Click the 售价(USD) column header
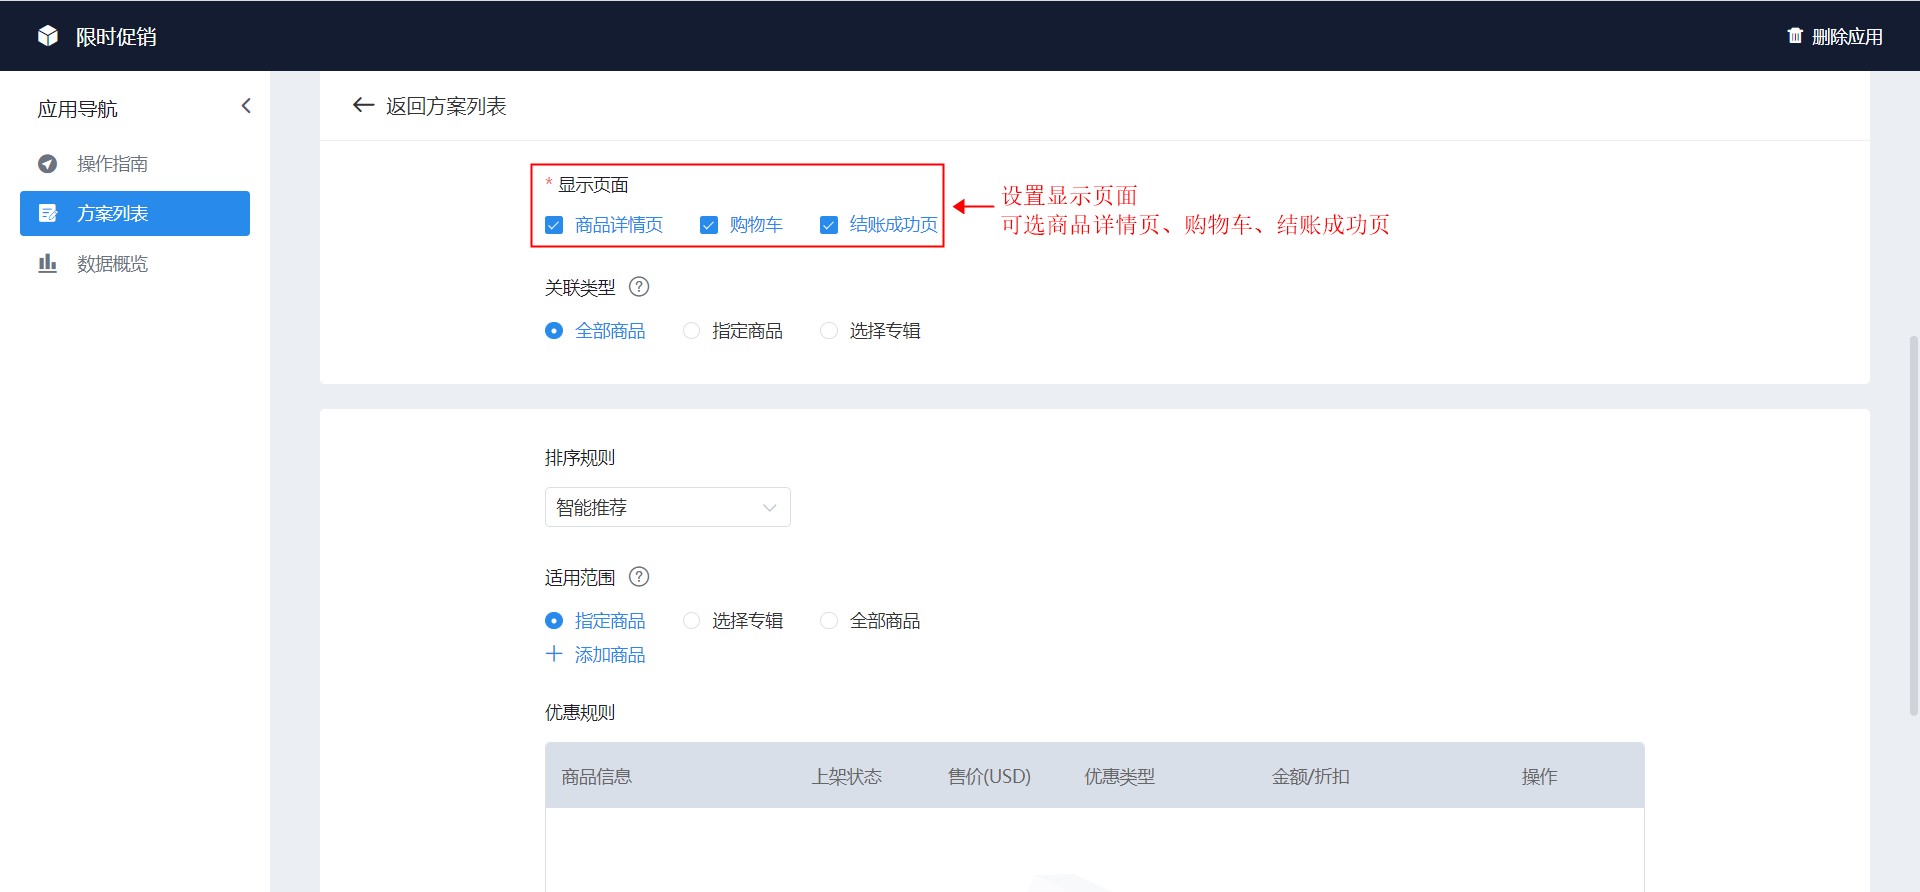The image size is (1920, 892). (x=989, y=777)
